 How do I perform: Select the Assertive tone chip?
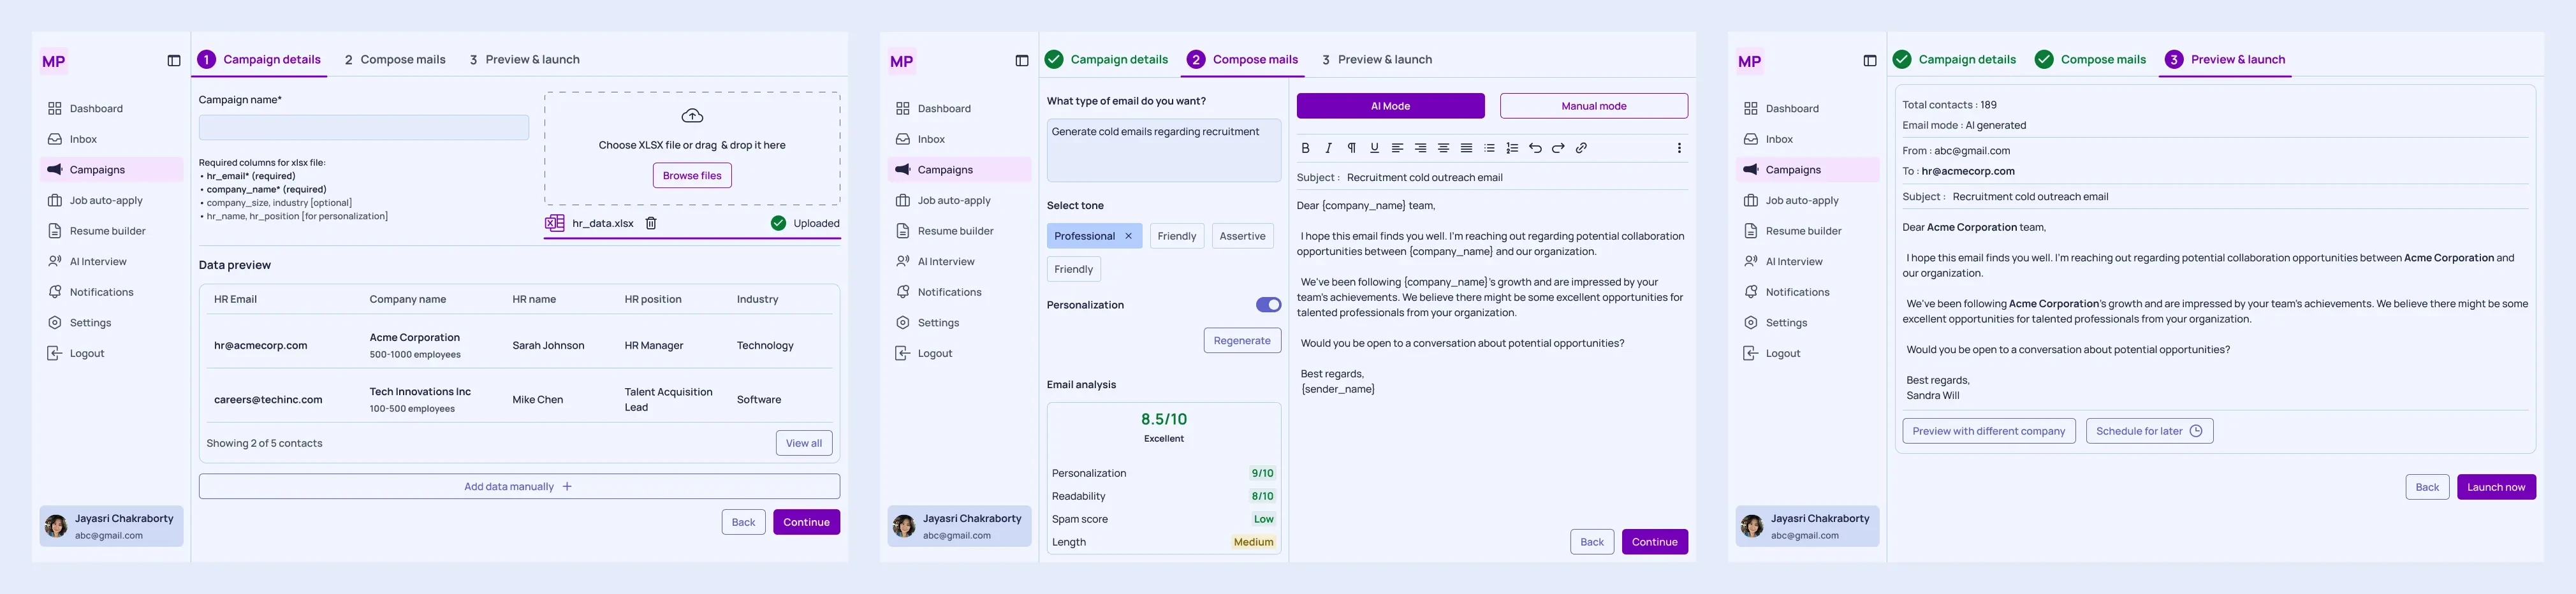tap(1242, 236)
